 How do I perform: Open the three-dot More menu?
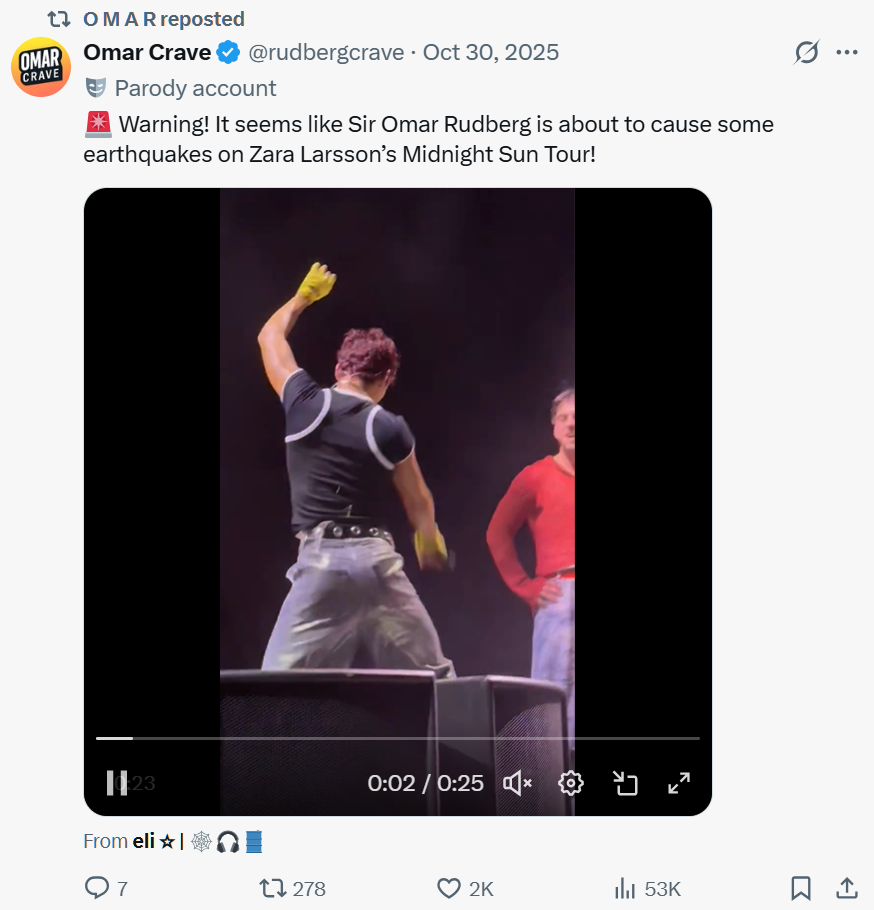click(x=847, y=53)
